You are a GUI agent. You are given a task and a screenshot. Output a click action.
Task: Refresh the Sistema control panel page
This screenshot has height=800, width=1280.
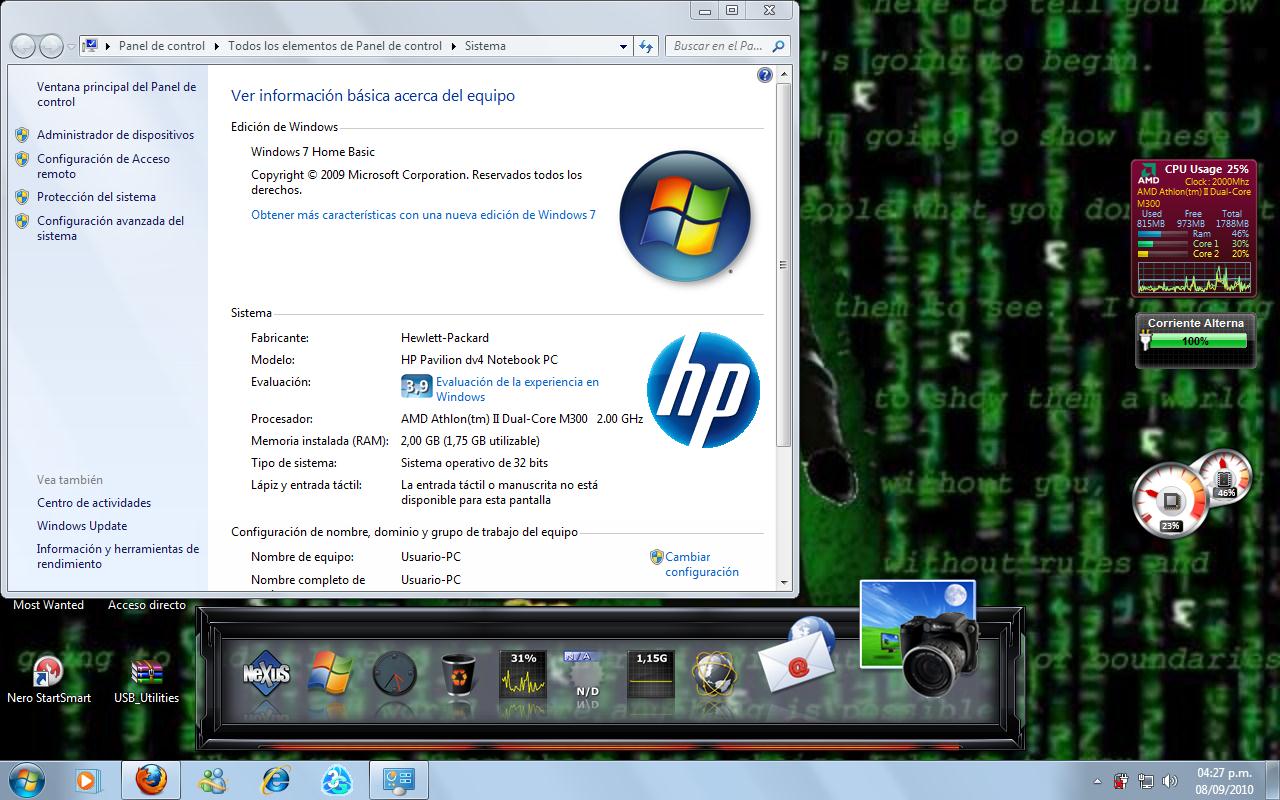click(x=646, y=46)
